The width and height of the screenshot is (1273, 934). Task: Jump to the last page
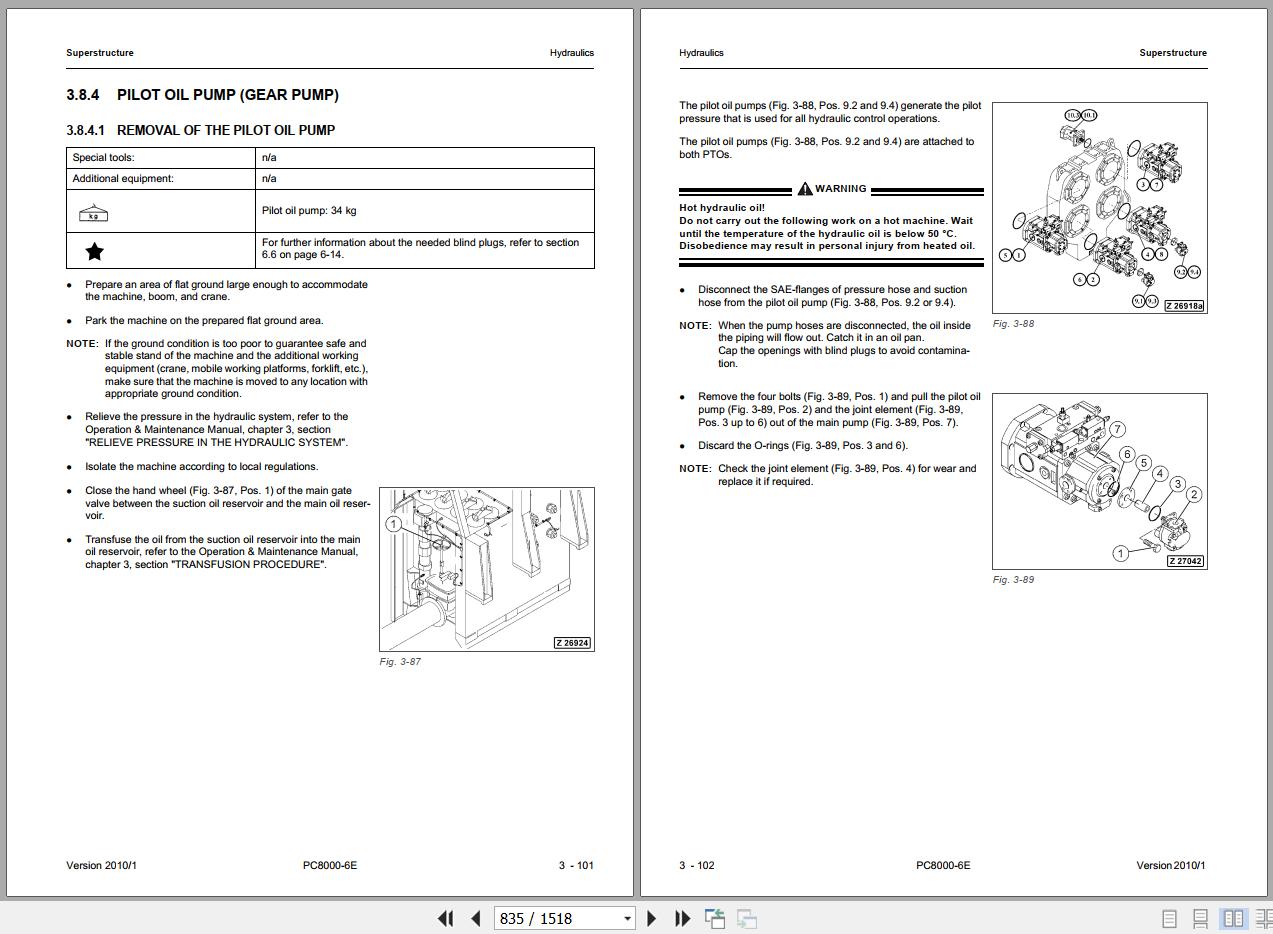coord(683,918)
